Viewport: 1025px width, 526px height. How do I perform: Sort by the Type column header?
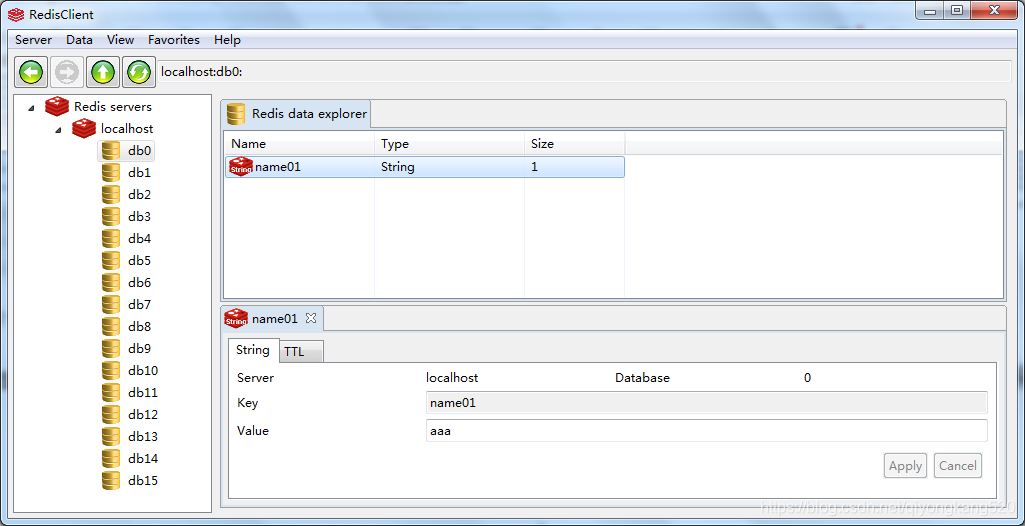pos(450,144)
